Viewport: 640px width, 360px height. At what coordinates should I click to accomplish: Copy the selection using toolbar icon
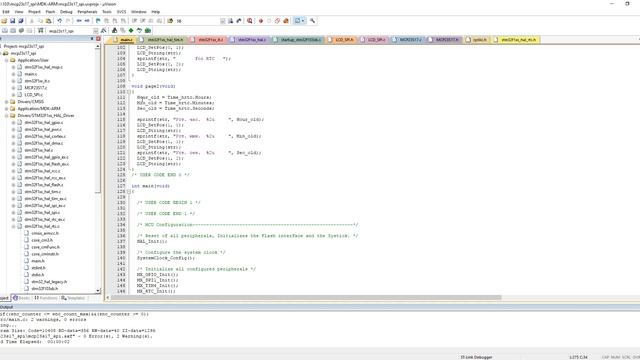[x=40, y=21]
